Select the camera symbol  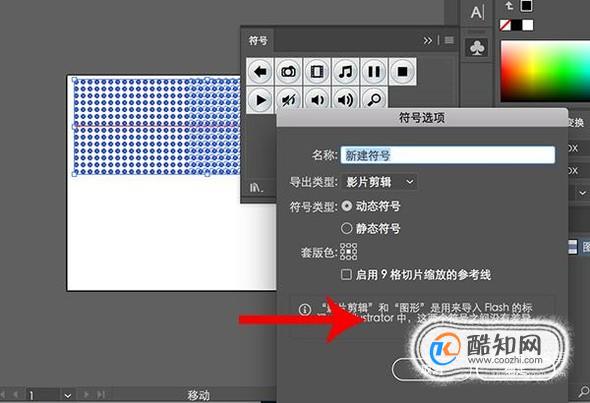(289, 71)
